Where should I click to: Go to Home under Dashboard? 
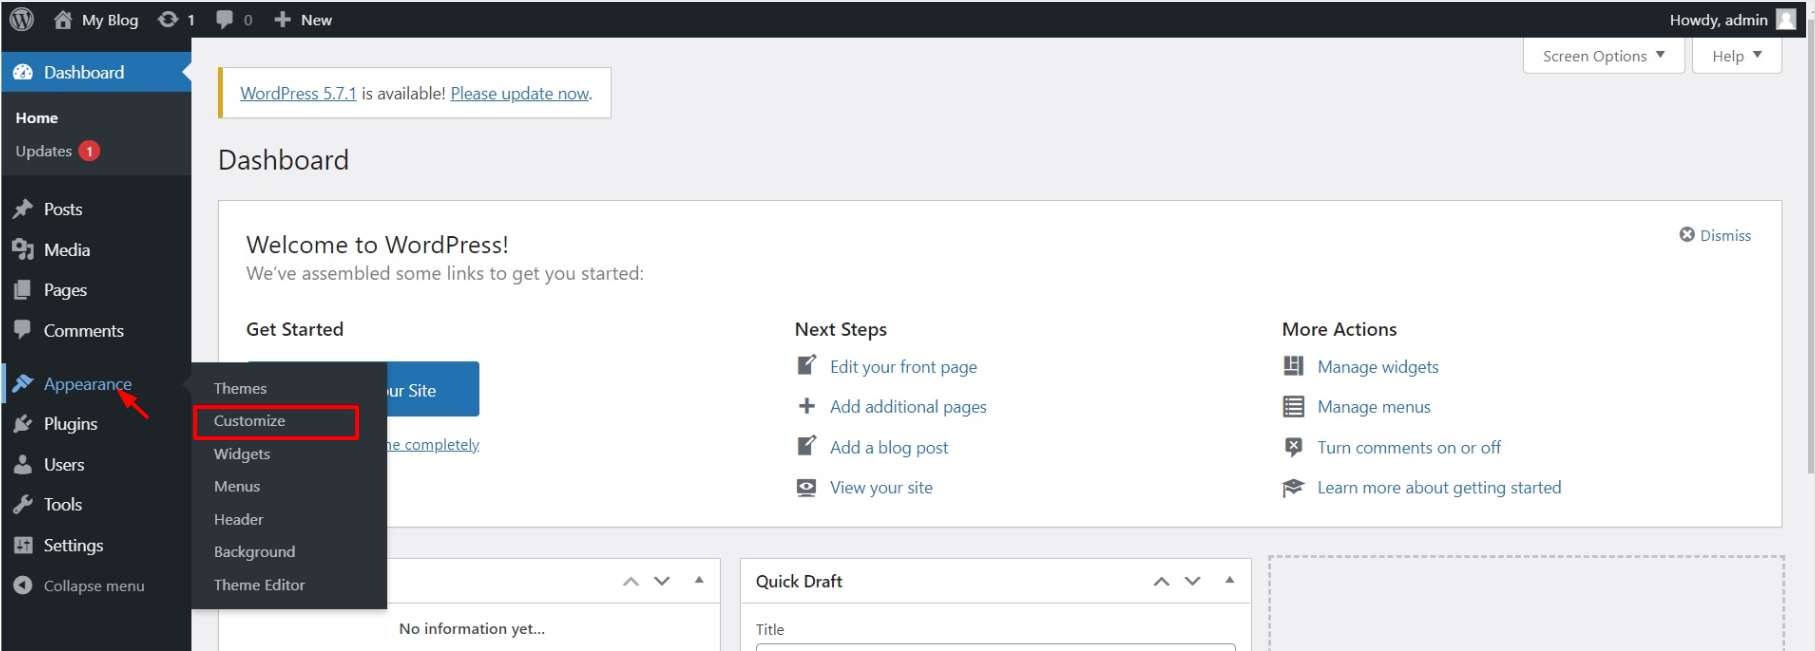[37, 118]
